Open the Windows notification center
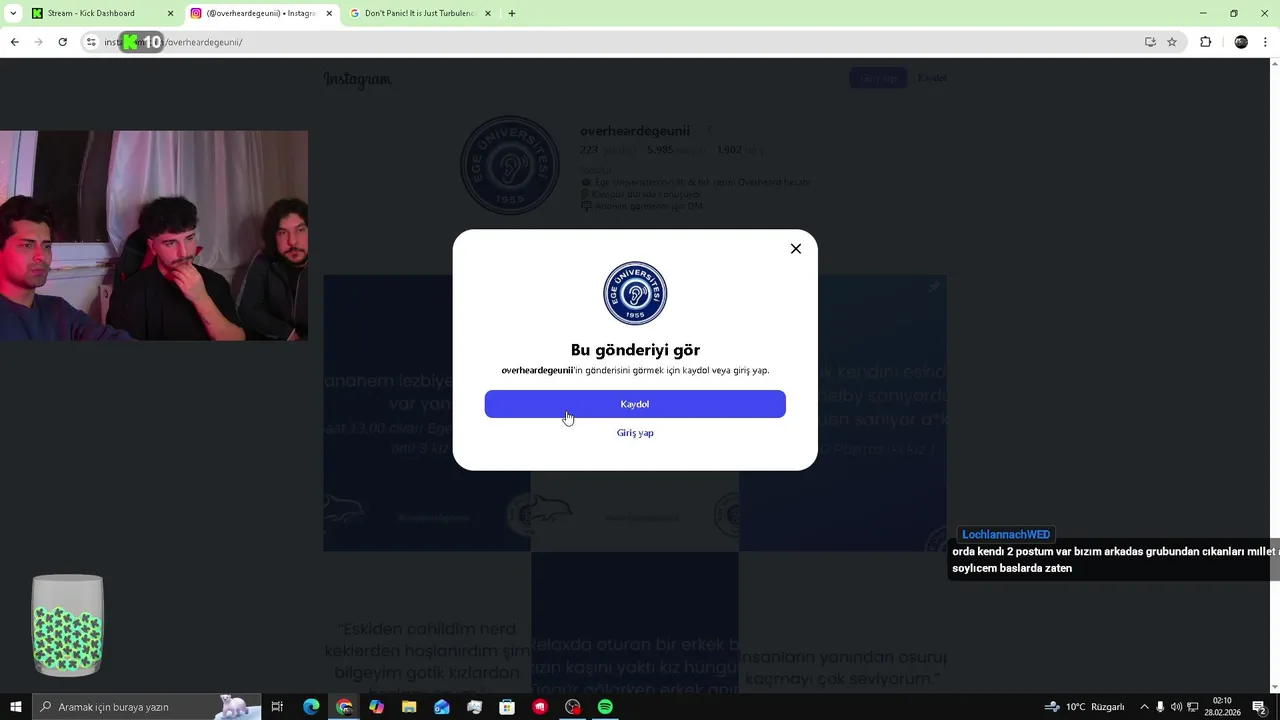Image resolution: width=1280 pixels, height=720 pixels. click(1259, 707)
